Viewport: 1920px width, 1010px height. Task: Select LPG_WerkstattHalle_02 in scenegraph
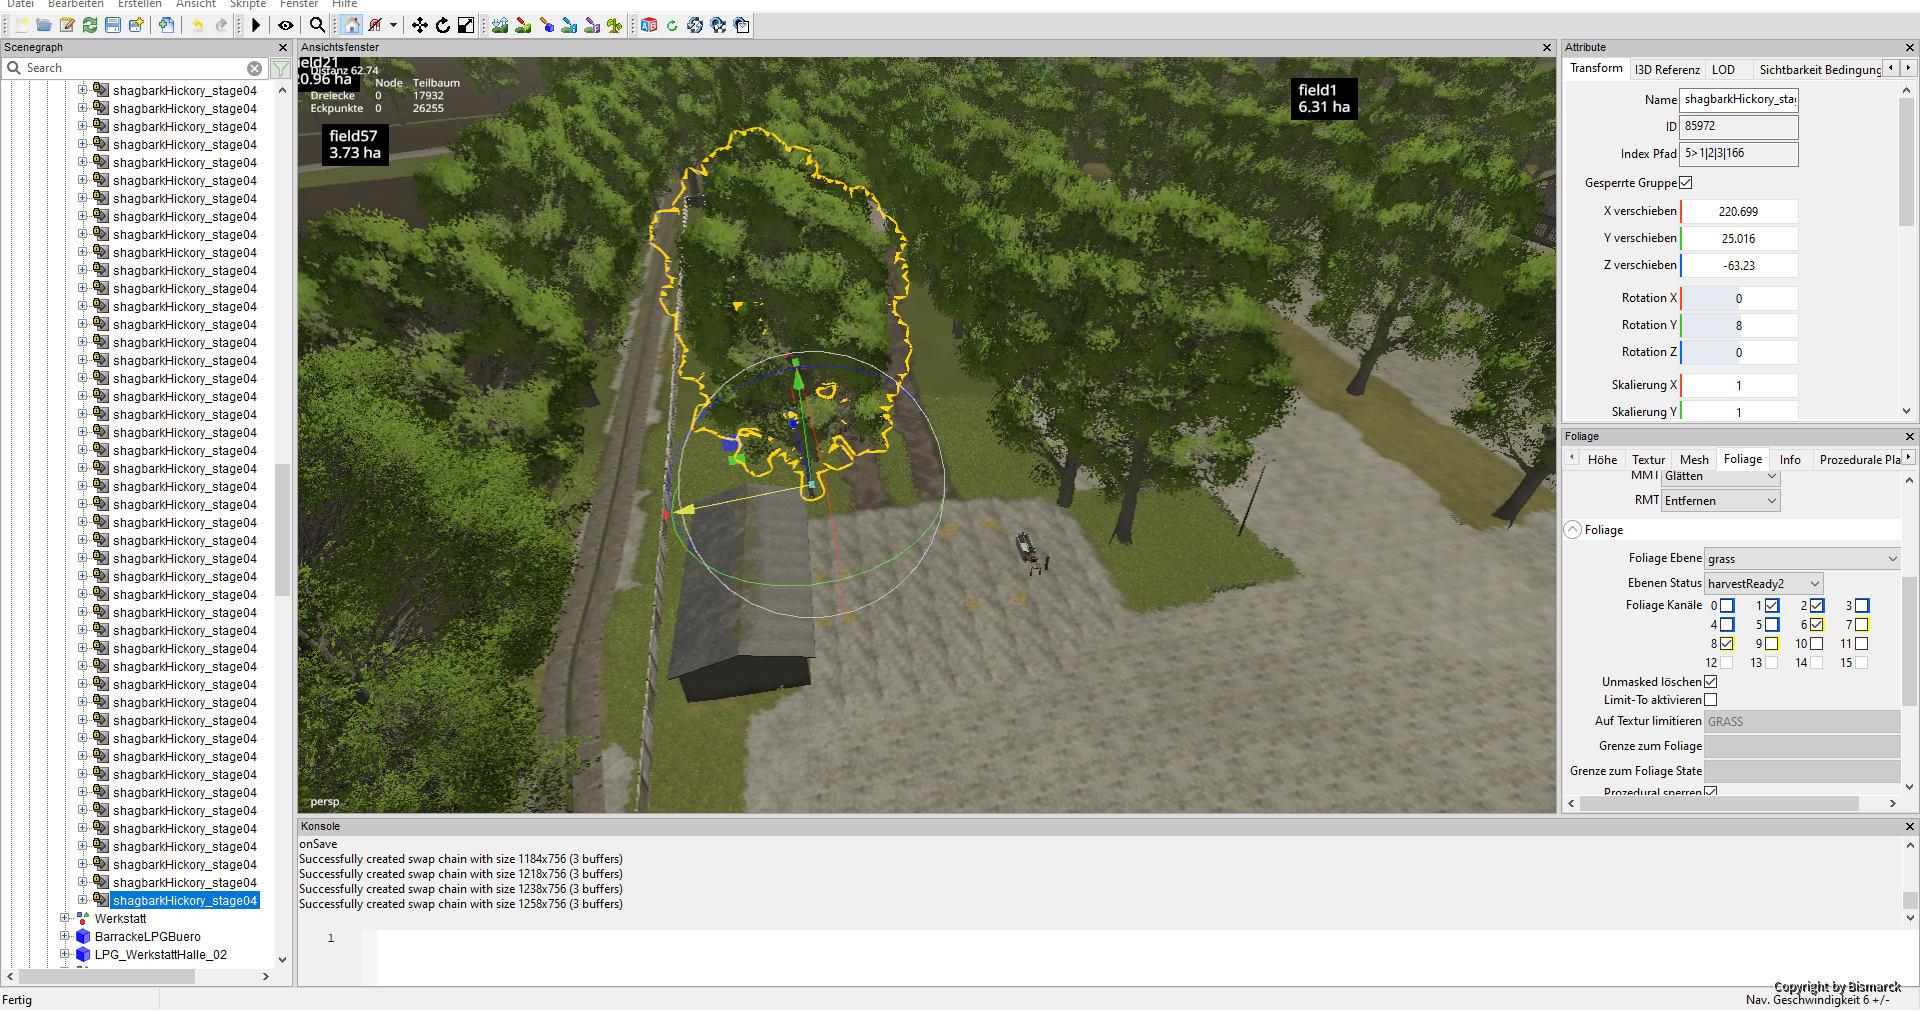[x=161, y=955]
